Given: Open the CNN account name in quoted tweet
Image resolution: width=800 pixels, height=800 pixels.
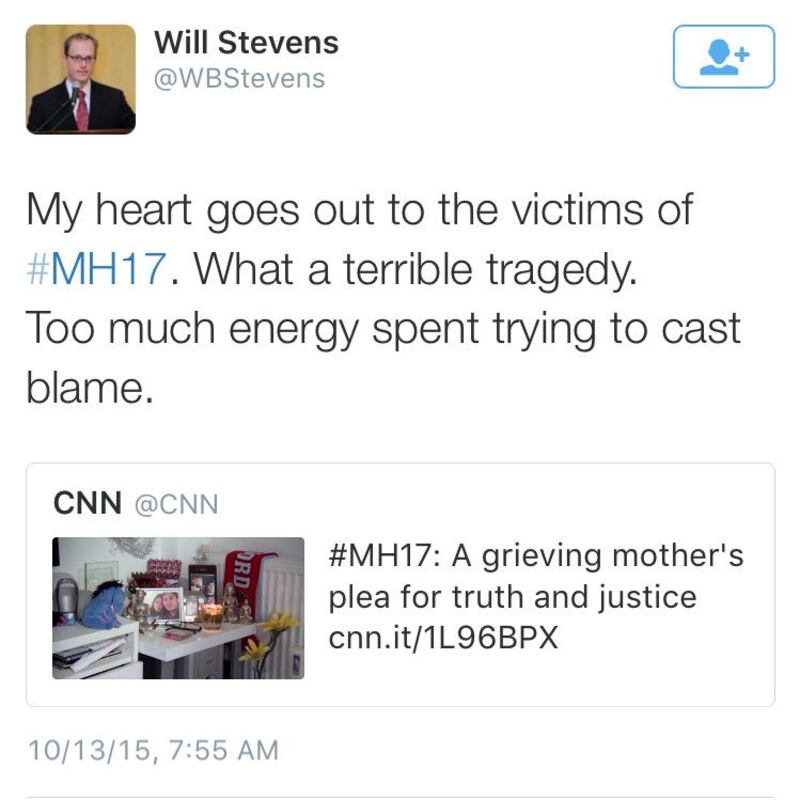Looking at the screenshot, I should coord(87,504).
